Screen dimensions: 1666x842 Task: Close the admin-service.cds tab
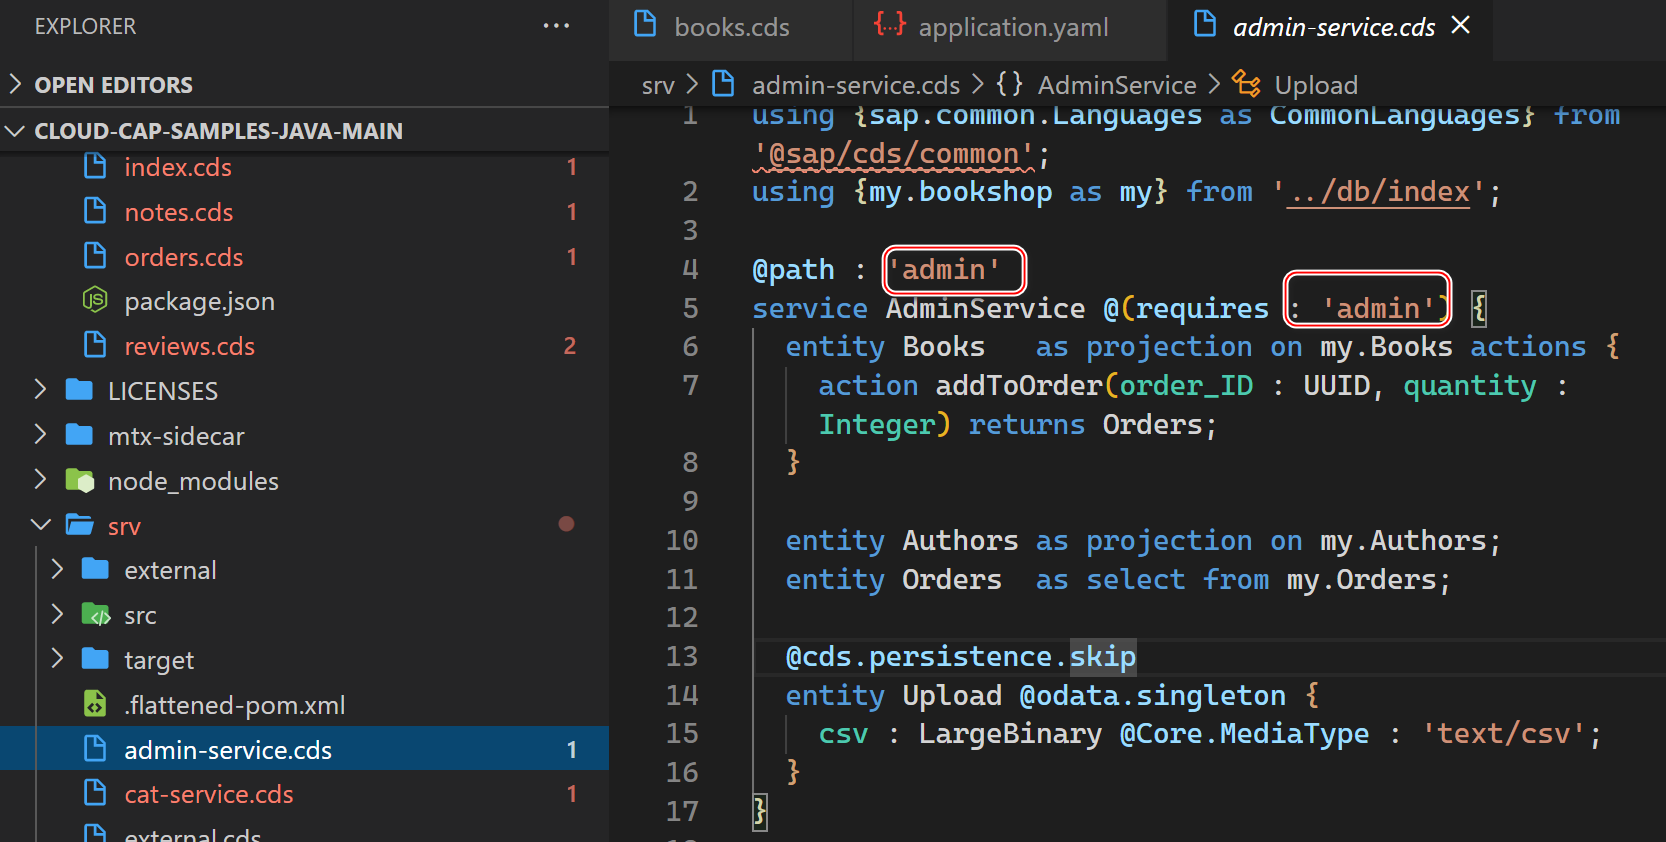tap(1461, 25)
